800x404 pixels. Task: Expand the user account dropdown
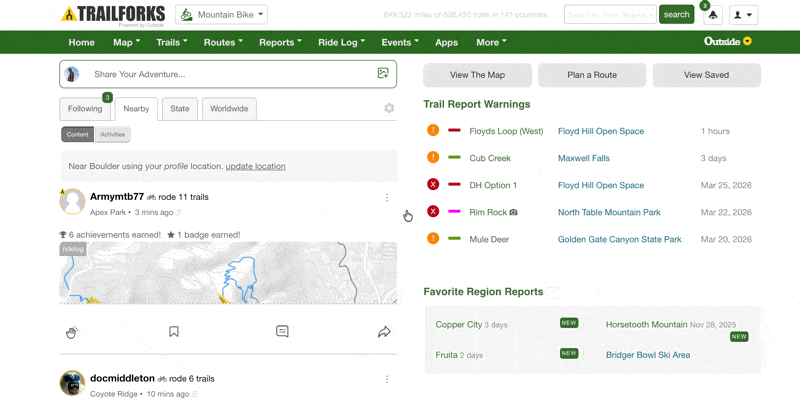743,15
